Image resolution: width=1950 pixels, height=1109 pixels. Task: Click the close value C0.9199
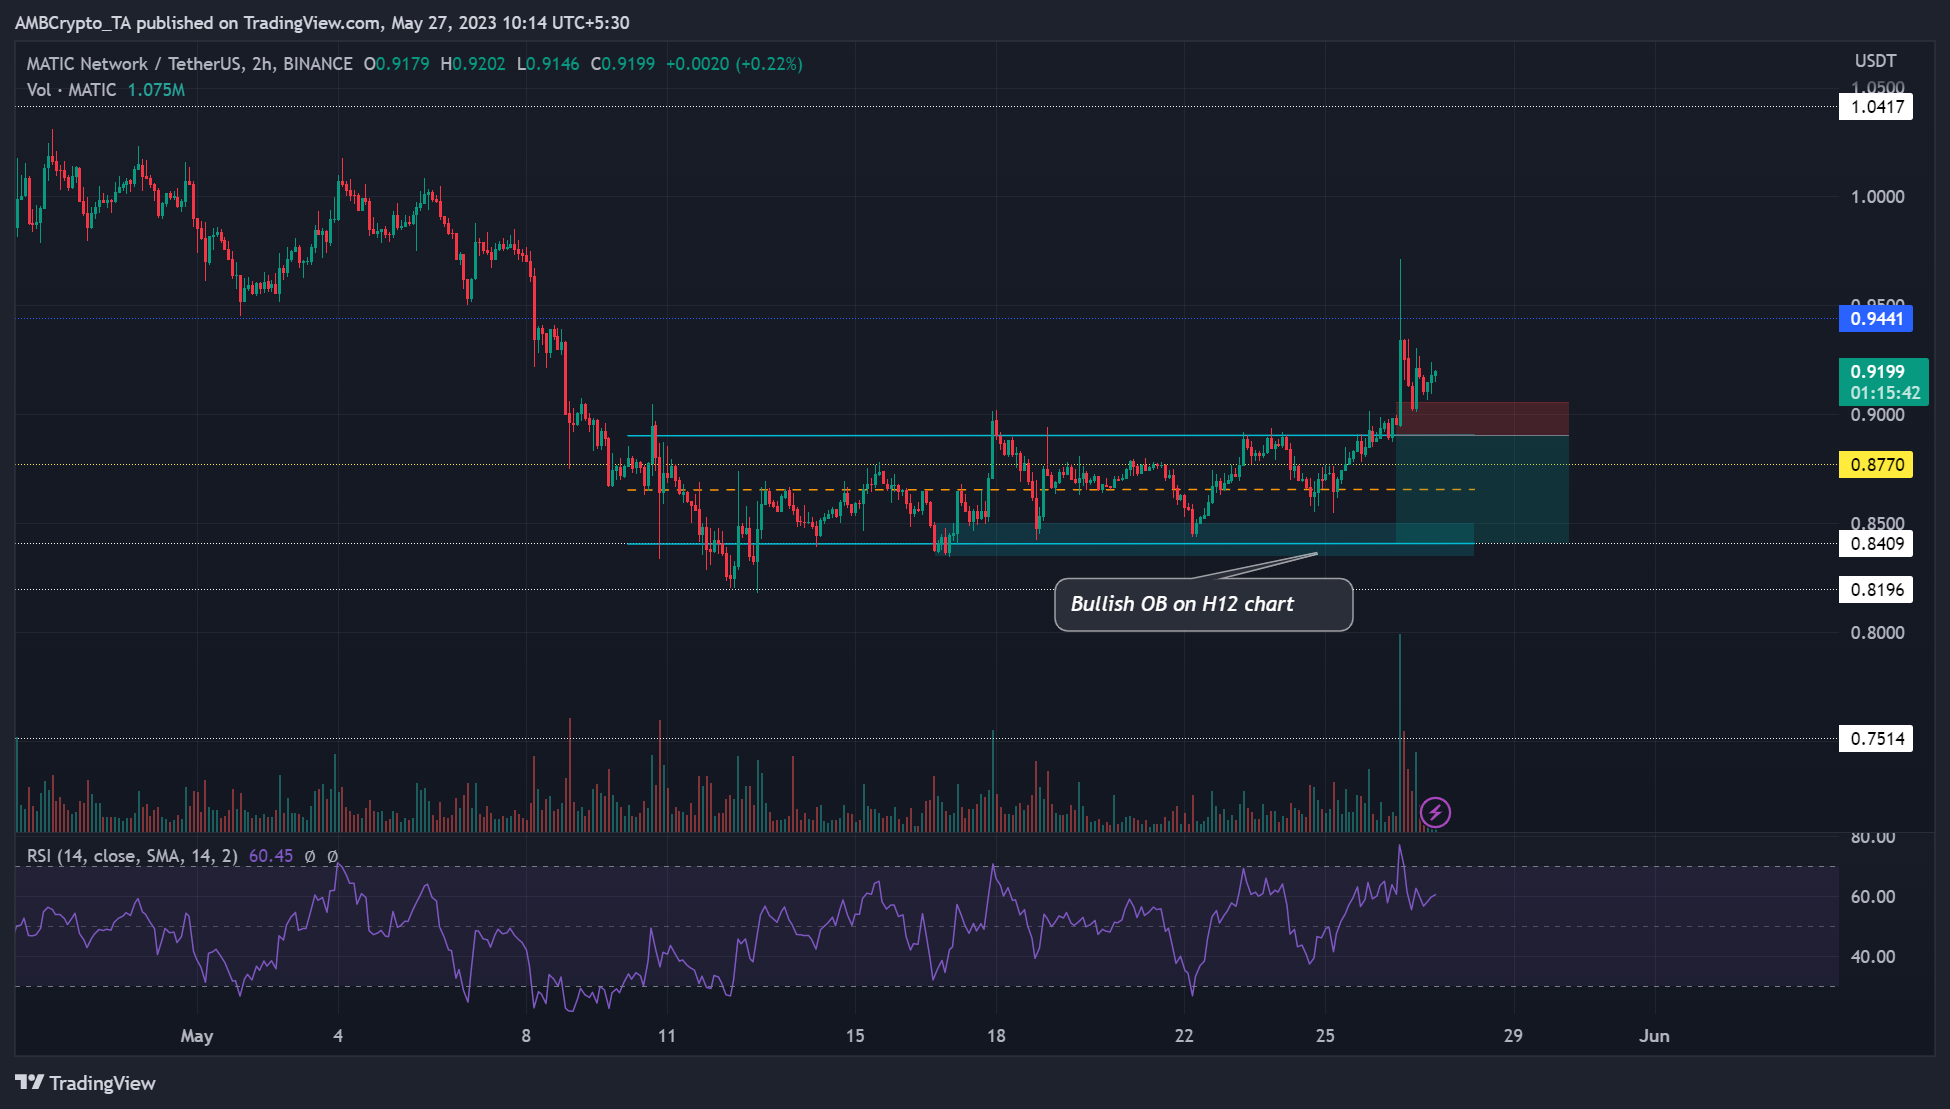point(623,64)
